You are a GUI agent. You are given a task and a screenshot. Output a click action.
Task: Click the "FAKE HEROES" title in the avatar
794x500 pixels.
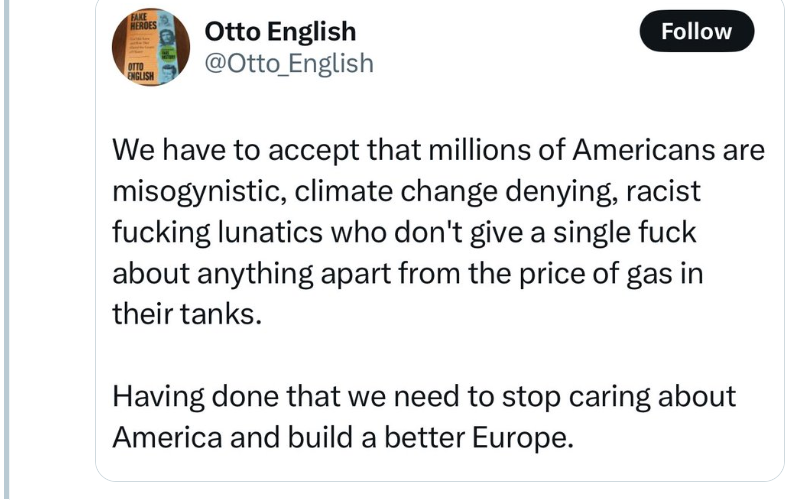click(x=139, y=22)
